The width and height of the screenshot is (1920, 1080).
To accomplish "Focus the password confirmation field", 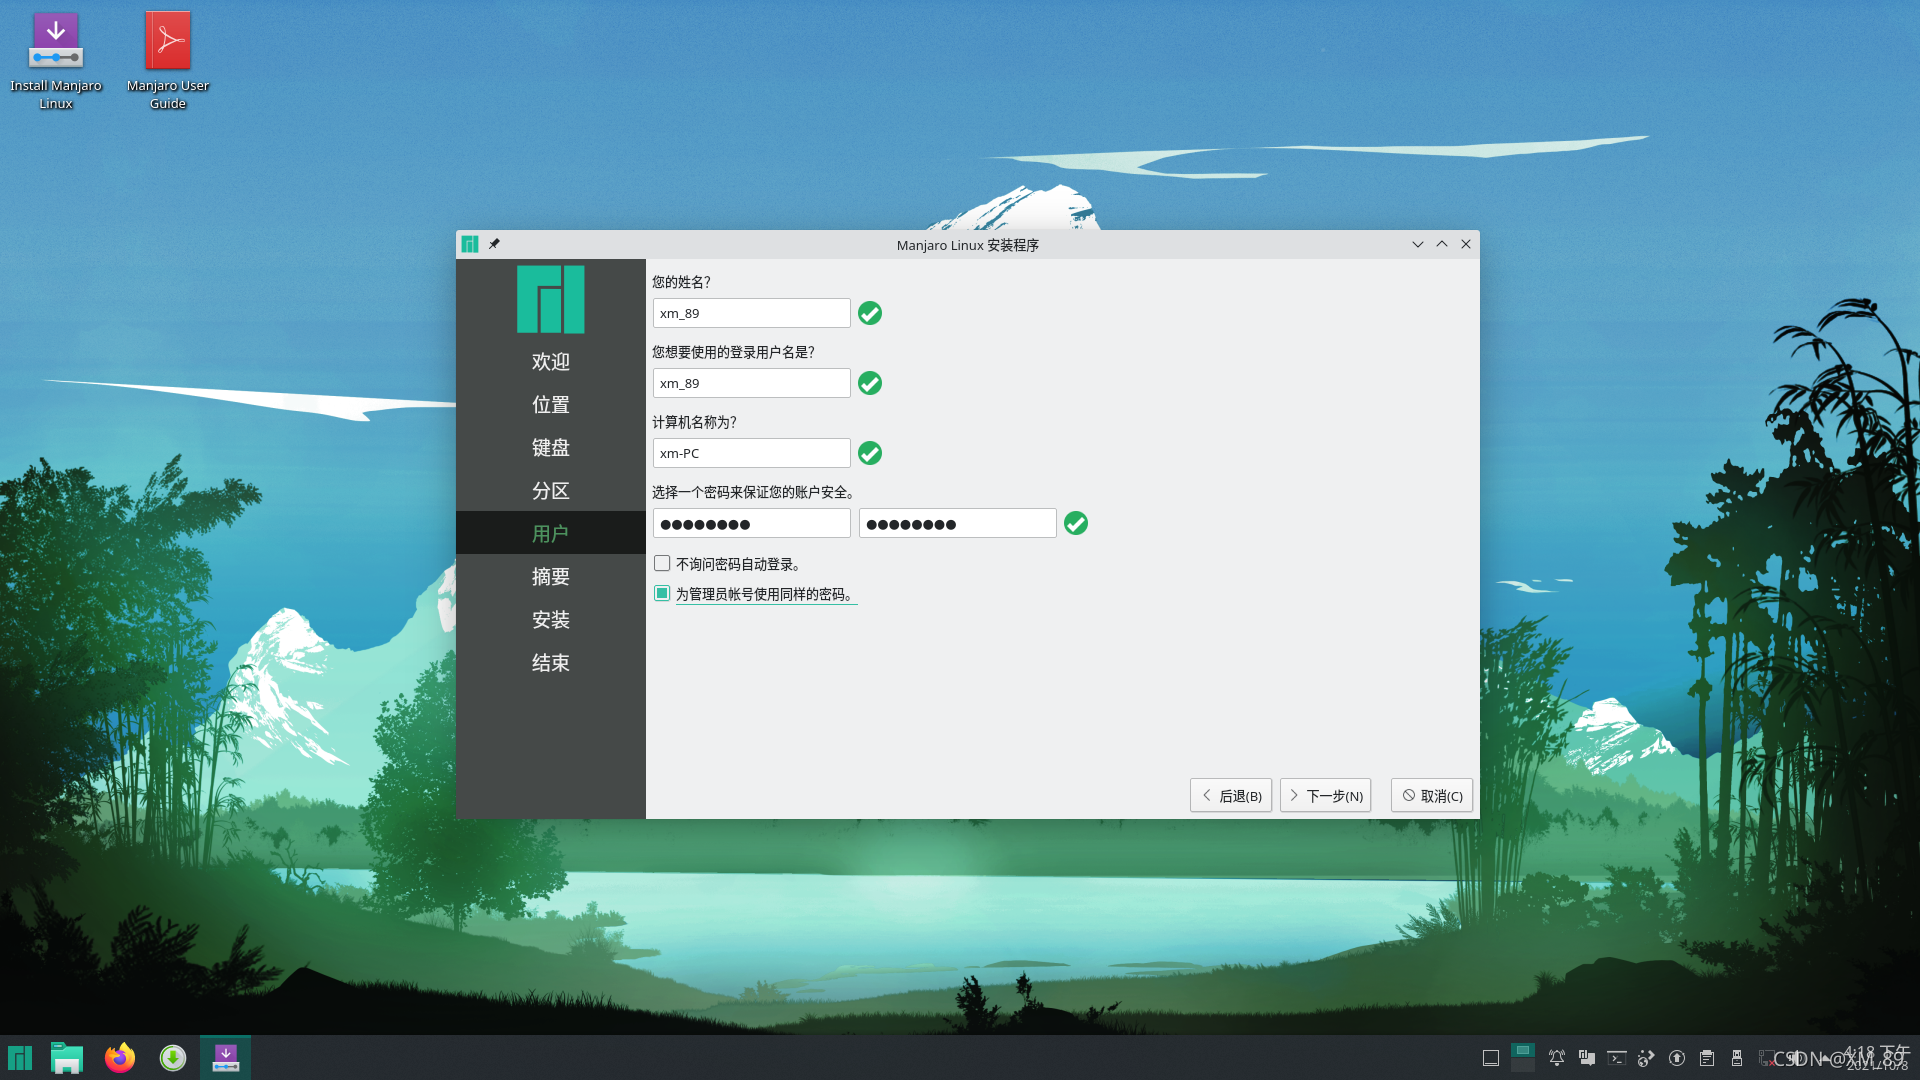I will (x=958, y=523).
